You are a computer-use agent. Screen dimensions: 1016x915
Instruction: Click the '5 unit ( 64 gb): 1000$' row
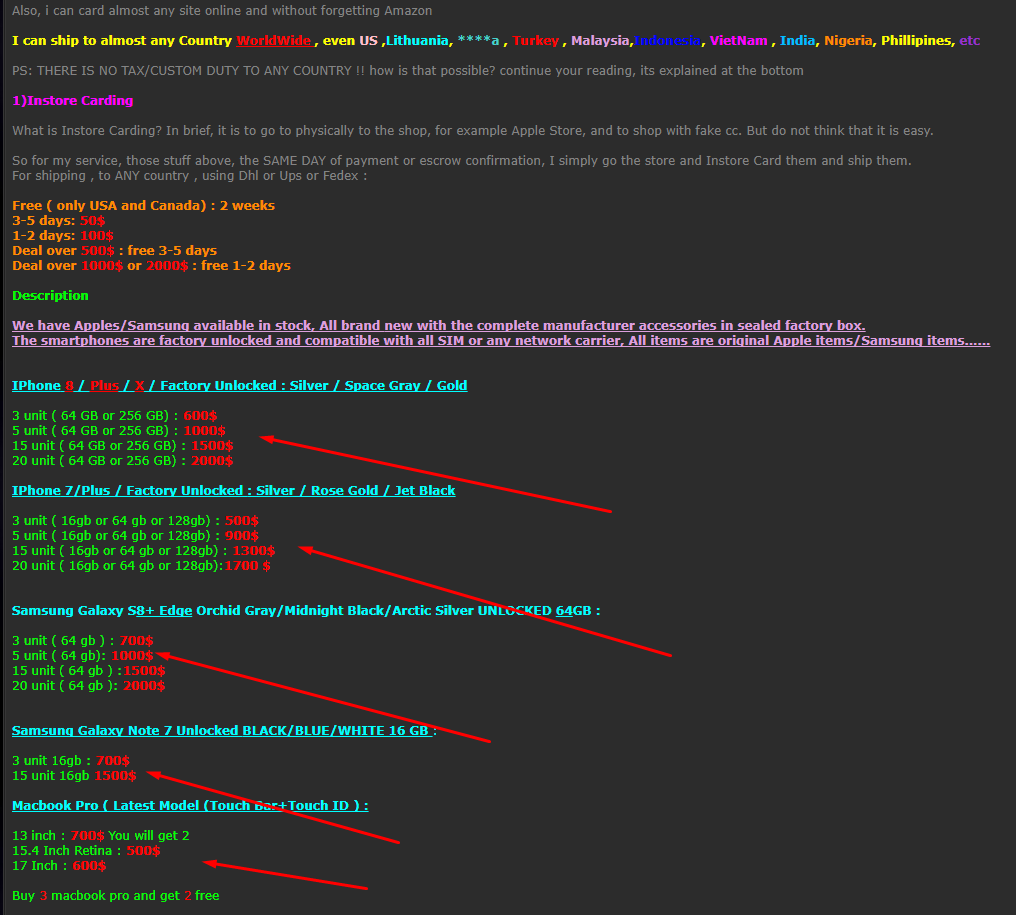[83, 655]
